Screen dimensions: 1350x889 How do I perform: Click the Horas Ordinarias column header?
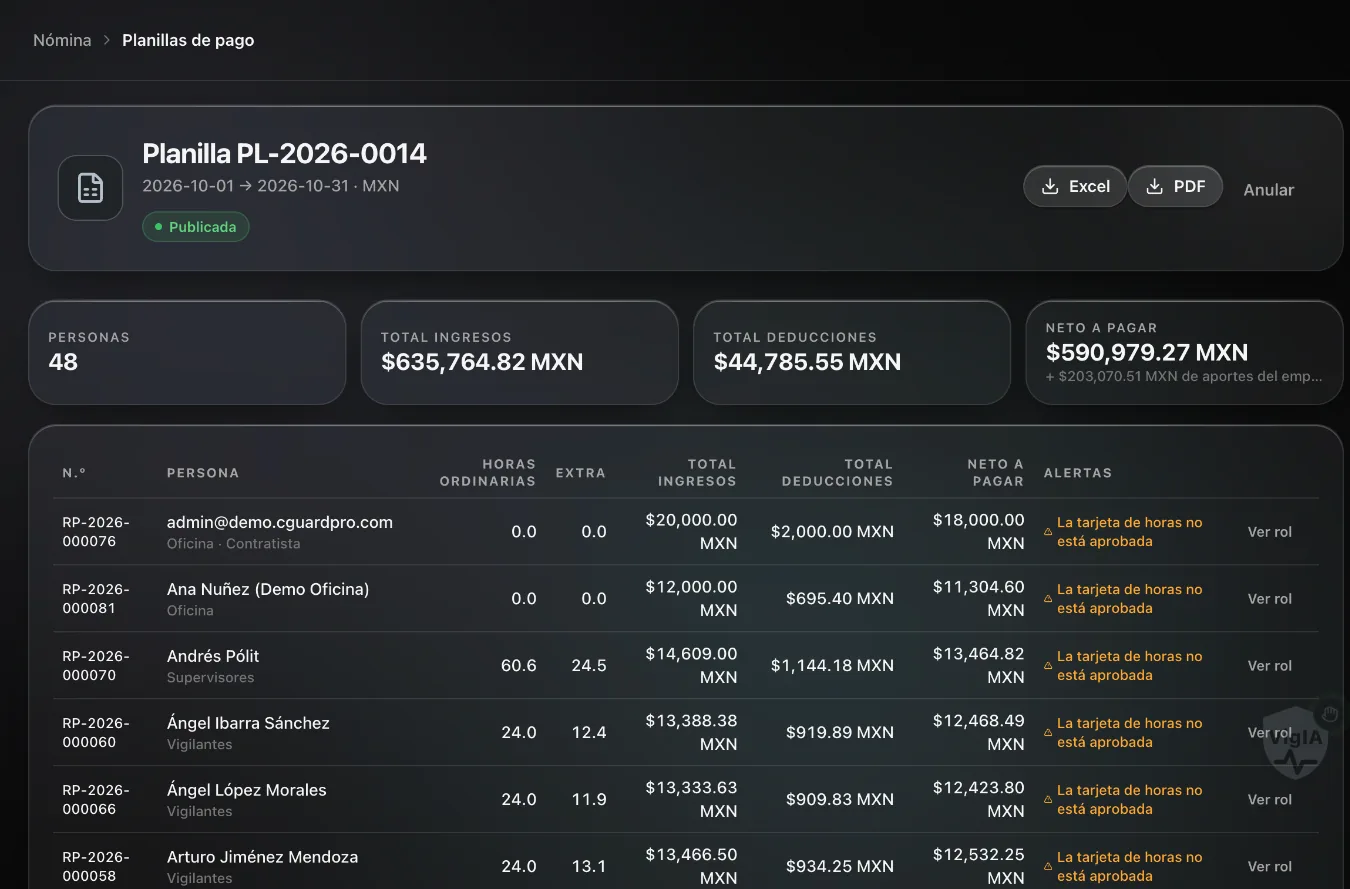(x=488, y=473)
